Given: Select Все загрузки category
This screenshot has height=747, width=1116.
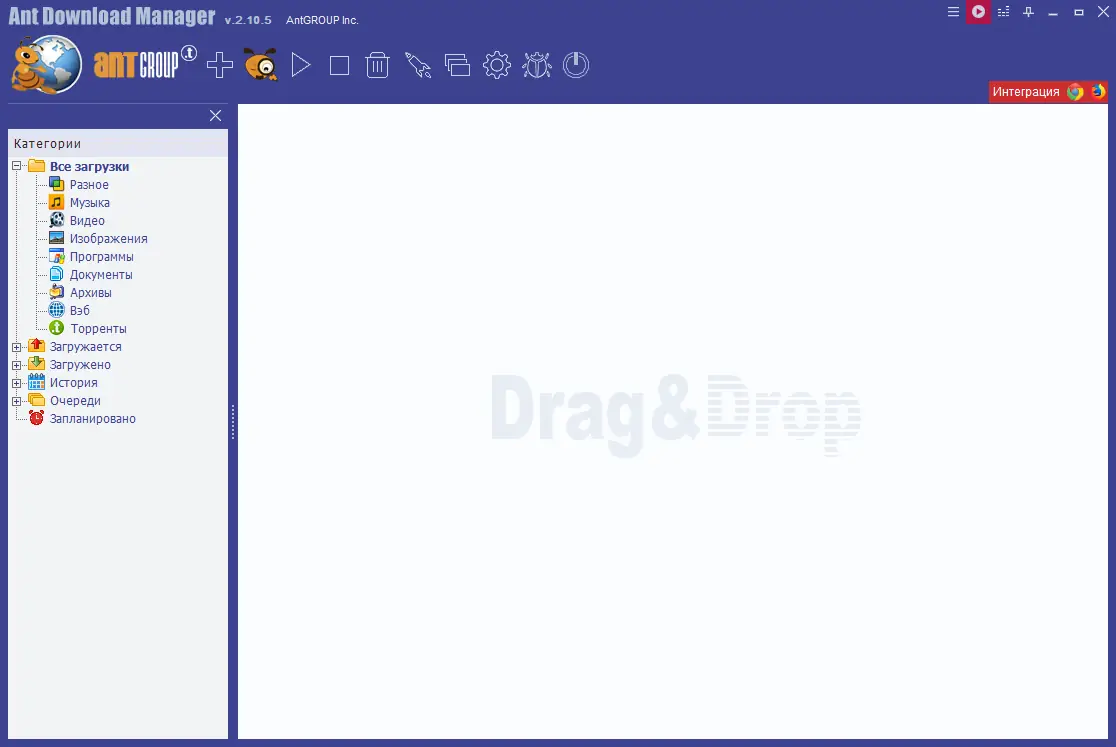Looking at the screenshot, I should pos(89,166).
